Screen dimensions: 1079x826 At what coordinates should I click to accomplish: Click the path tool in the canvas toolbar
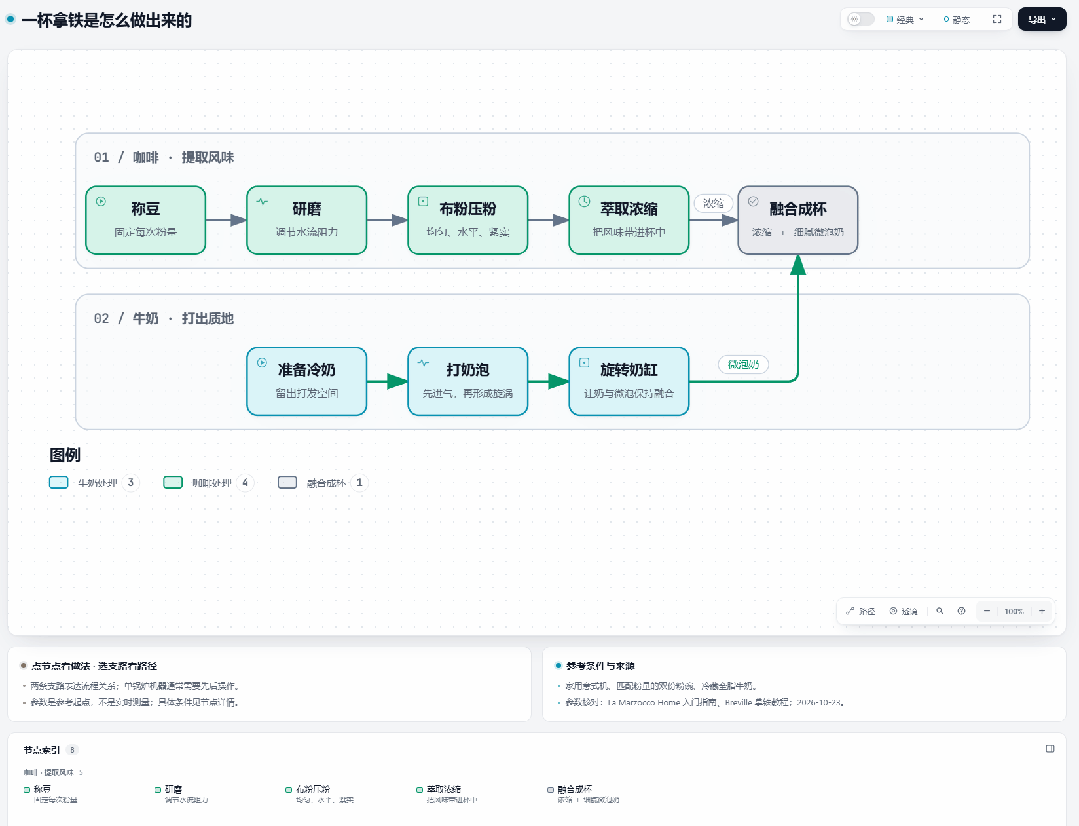860,611
